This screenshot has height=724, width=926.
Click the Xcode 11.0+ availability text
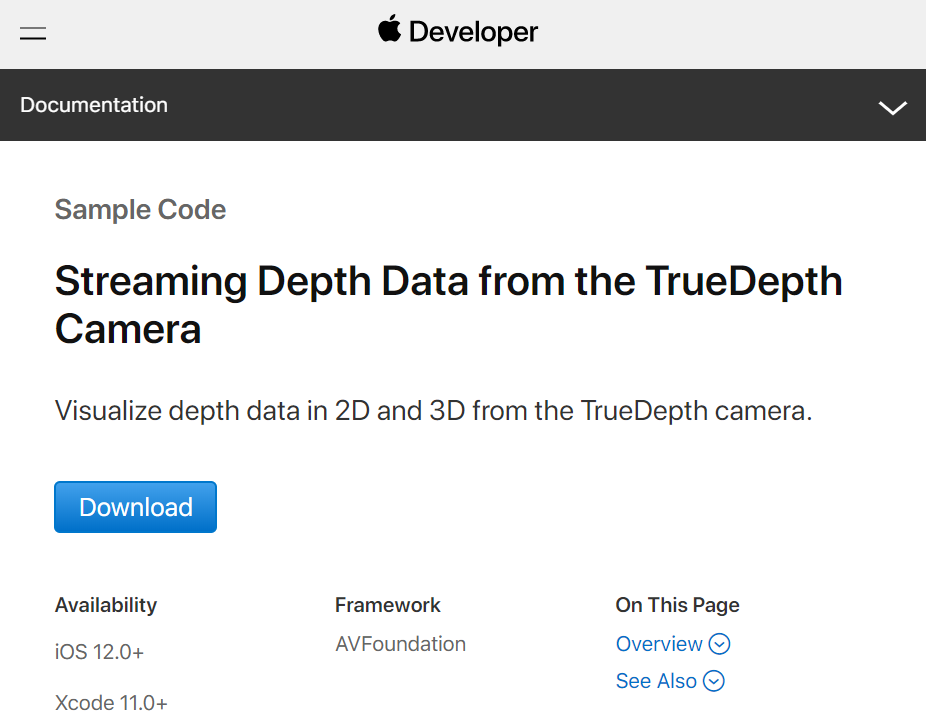click(x=111, y=703)
